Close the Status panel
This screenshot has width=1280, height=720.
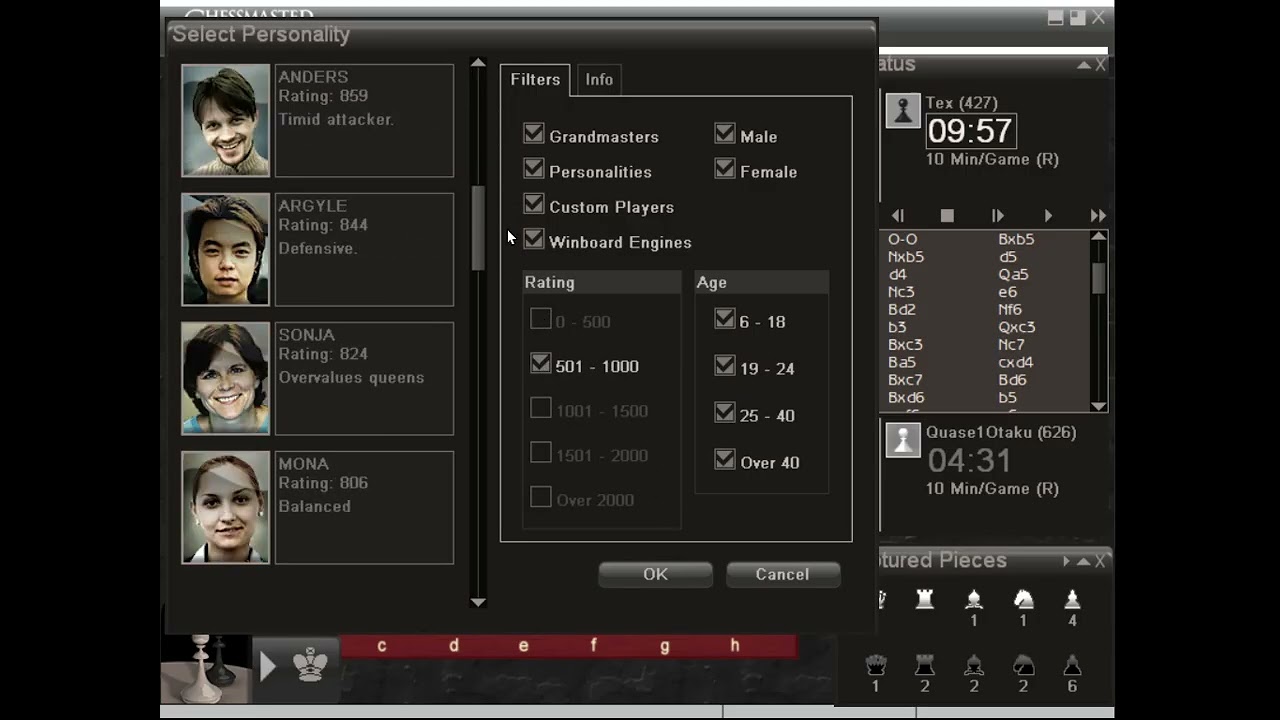tap(1101, 65)
